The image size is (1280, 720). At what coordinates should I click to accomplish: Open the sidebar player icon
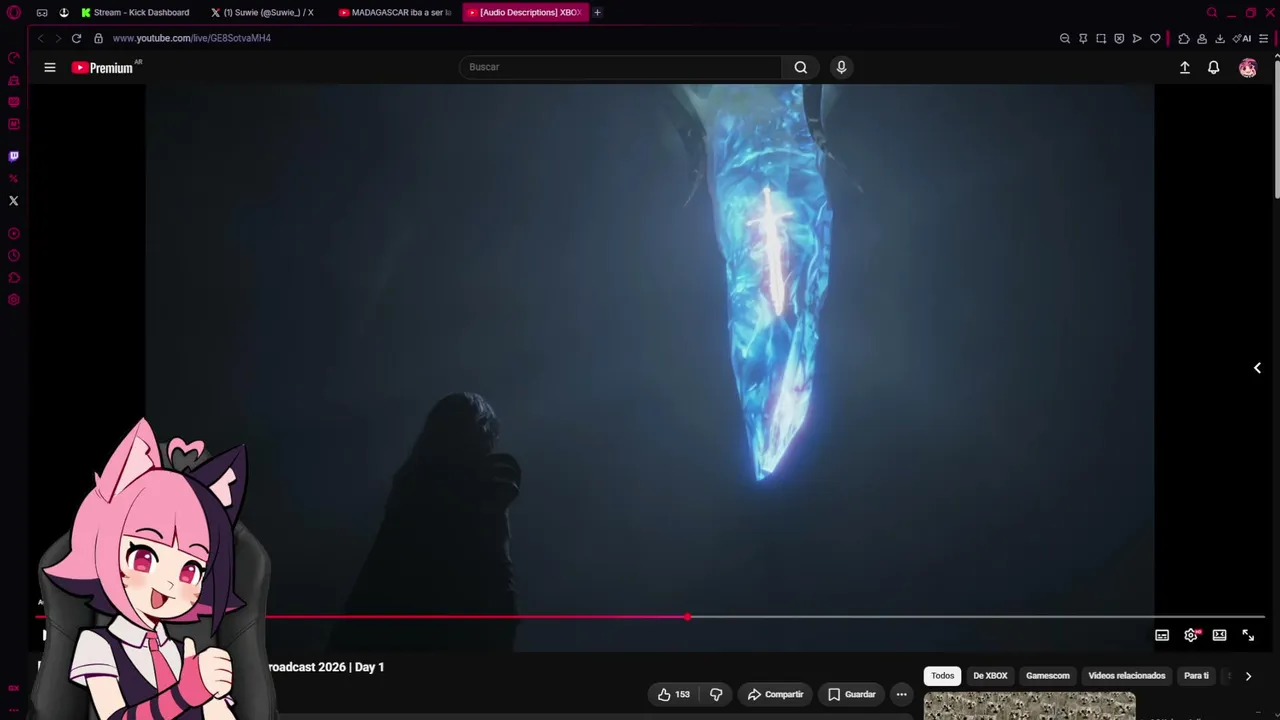pyautogui.click(x=14, y=233)
